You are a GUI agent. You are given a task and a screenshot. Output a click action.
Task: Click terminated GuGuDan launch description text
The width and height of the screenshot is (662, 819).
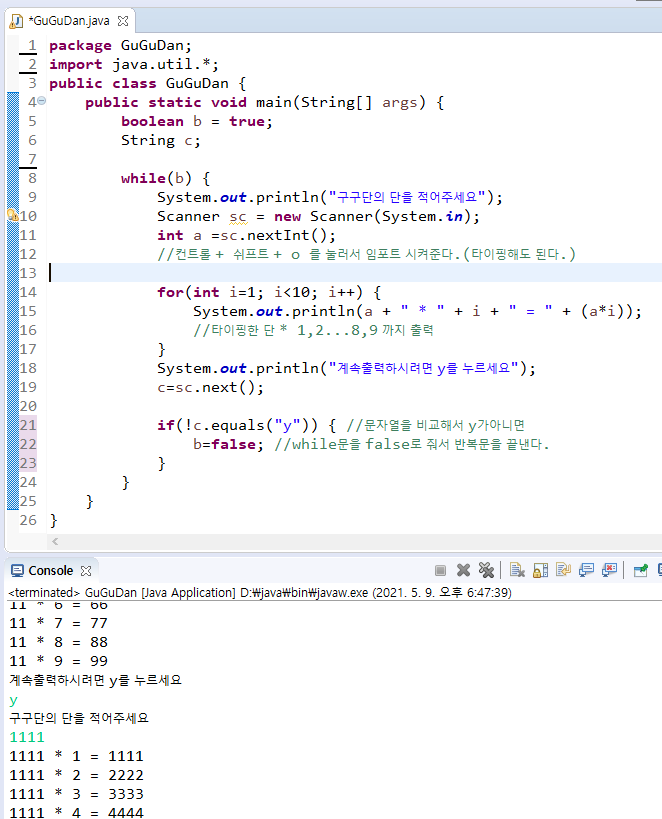click(x=260, y=593)
